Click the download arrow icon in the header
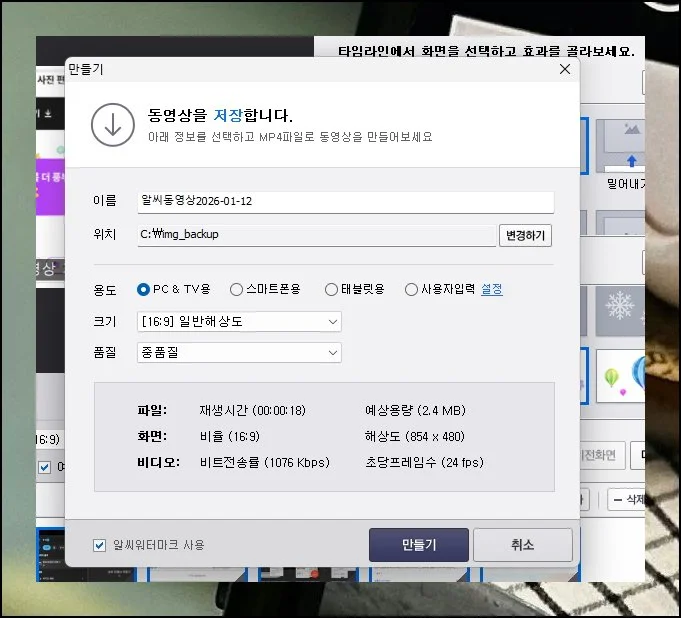Viewport: 681px width, 618px height. [x=112, y=124]
